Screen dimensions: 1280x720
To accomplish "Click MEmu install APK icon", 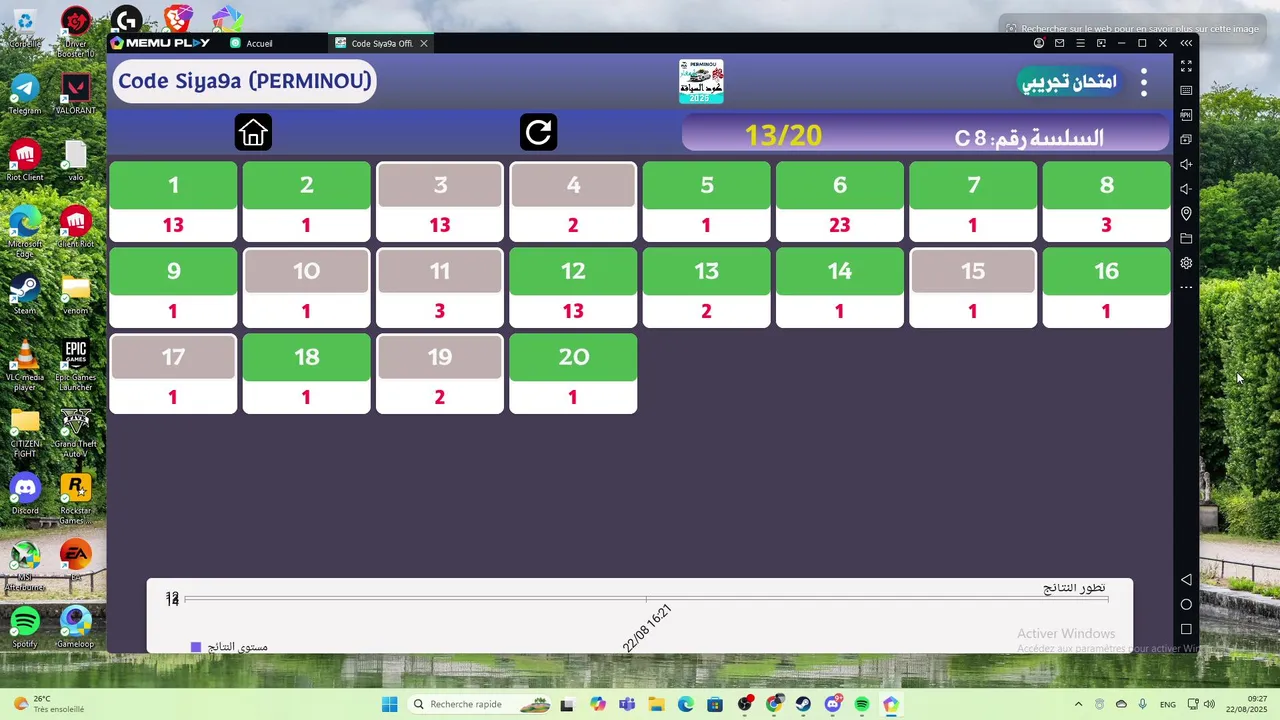I will click(1186, 115).
